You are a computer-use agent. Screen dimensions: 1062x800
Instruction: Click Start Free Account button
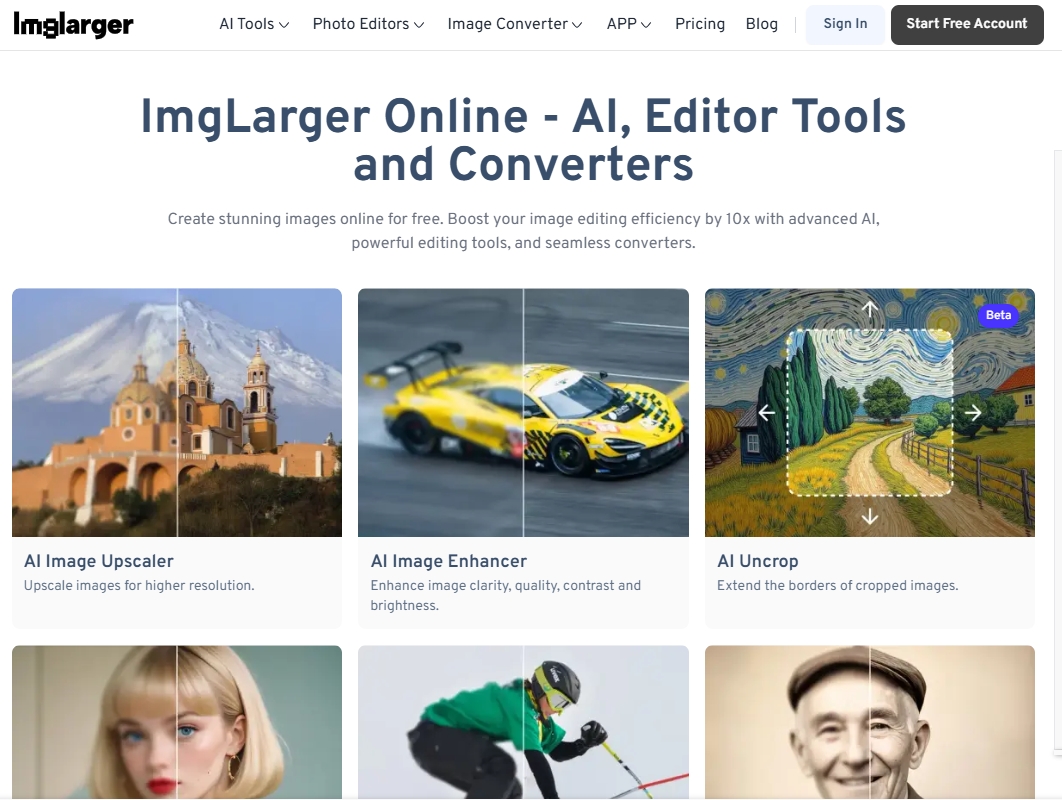[x=967, y=24]
